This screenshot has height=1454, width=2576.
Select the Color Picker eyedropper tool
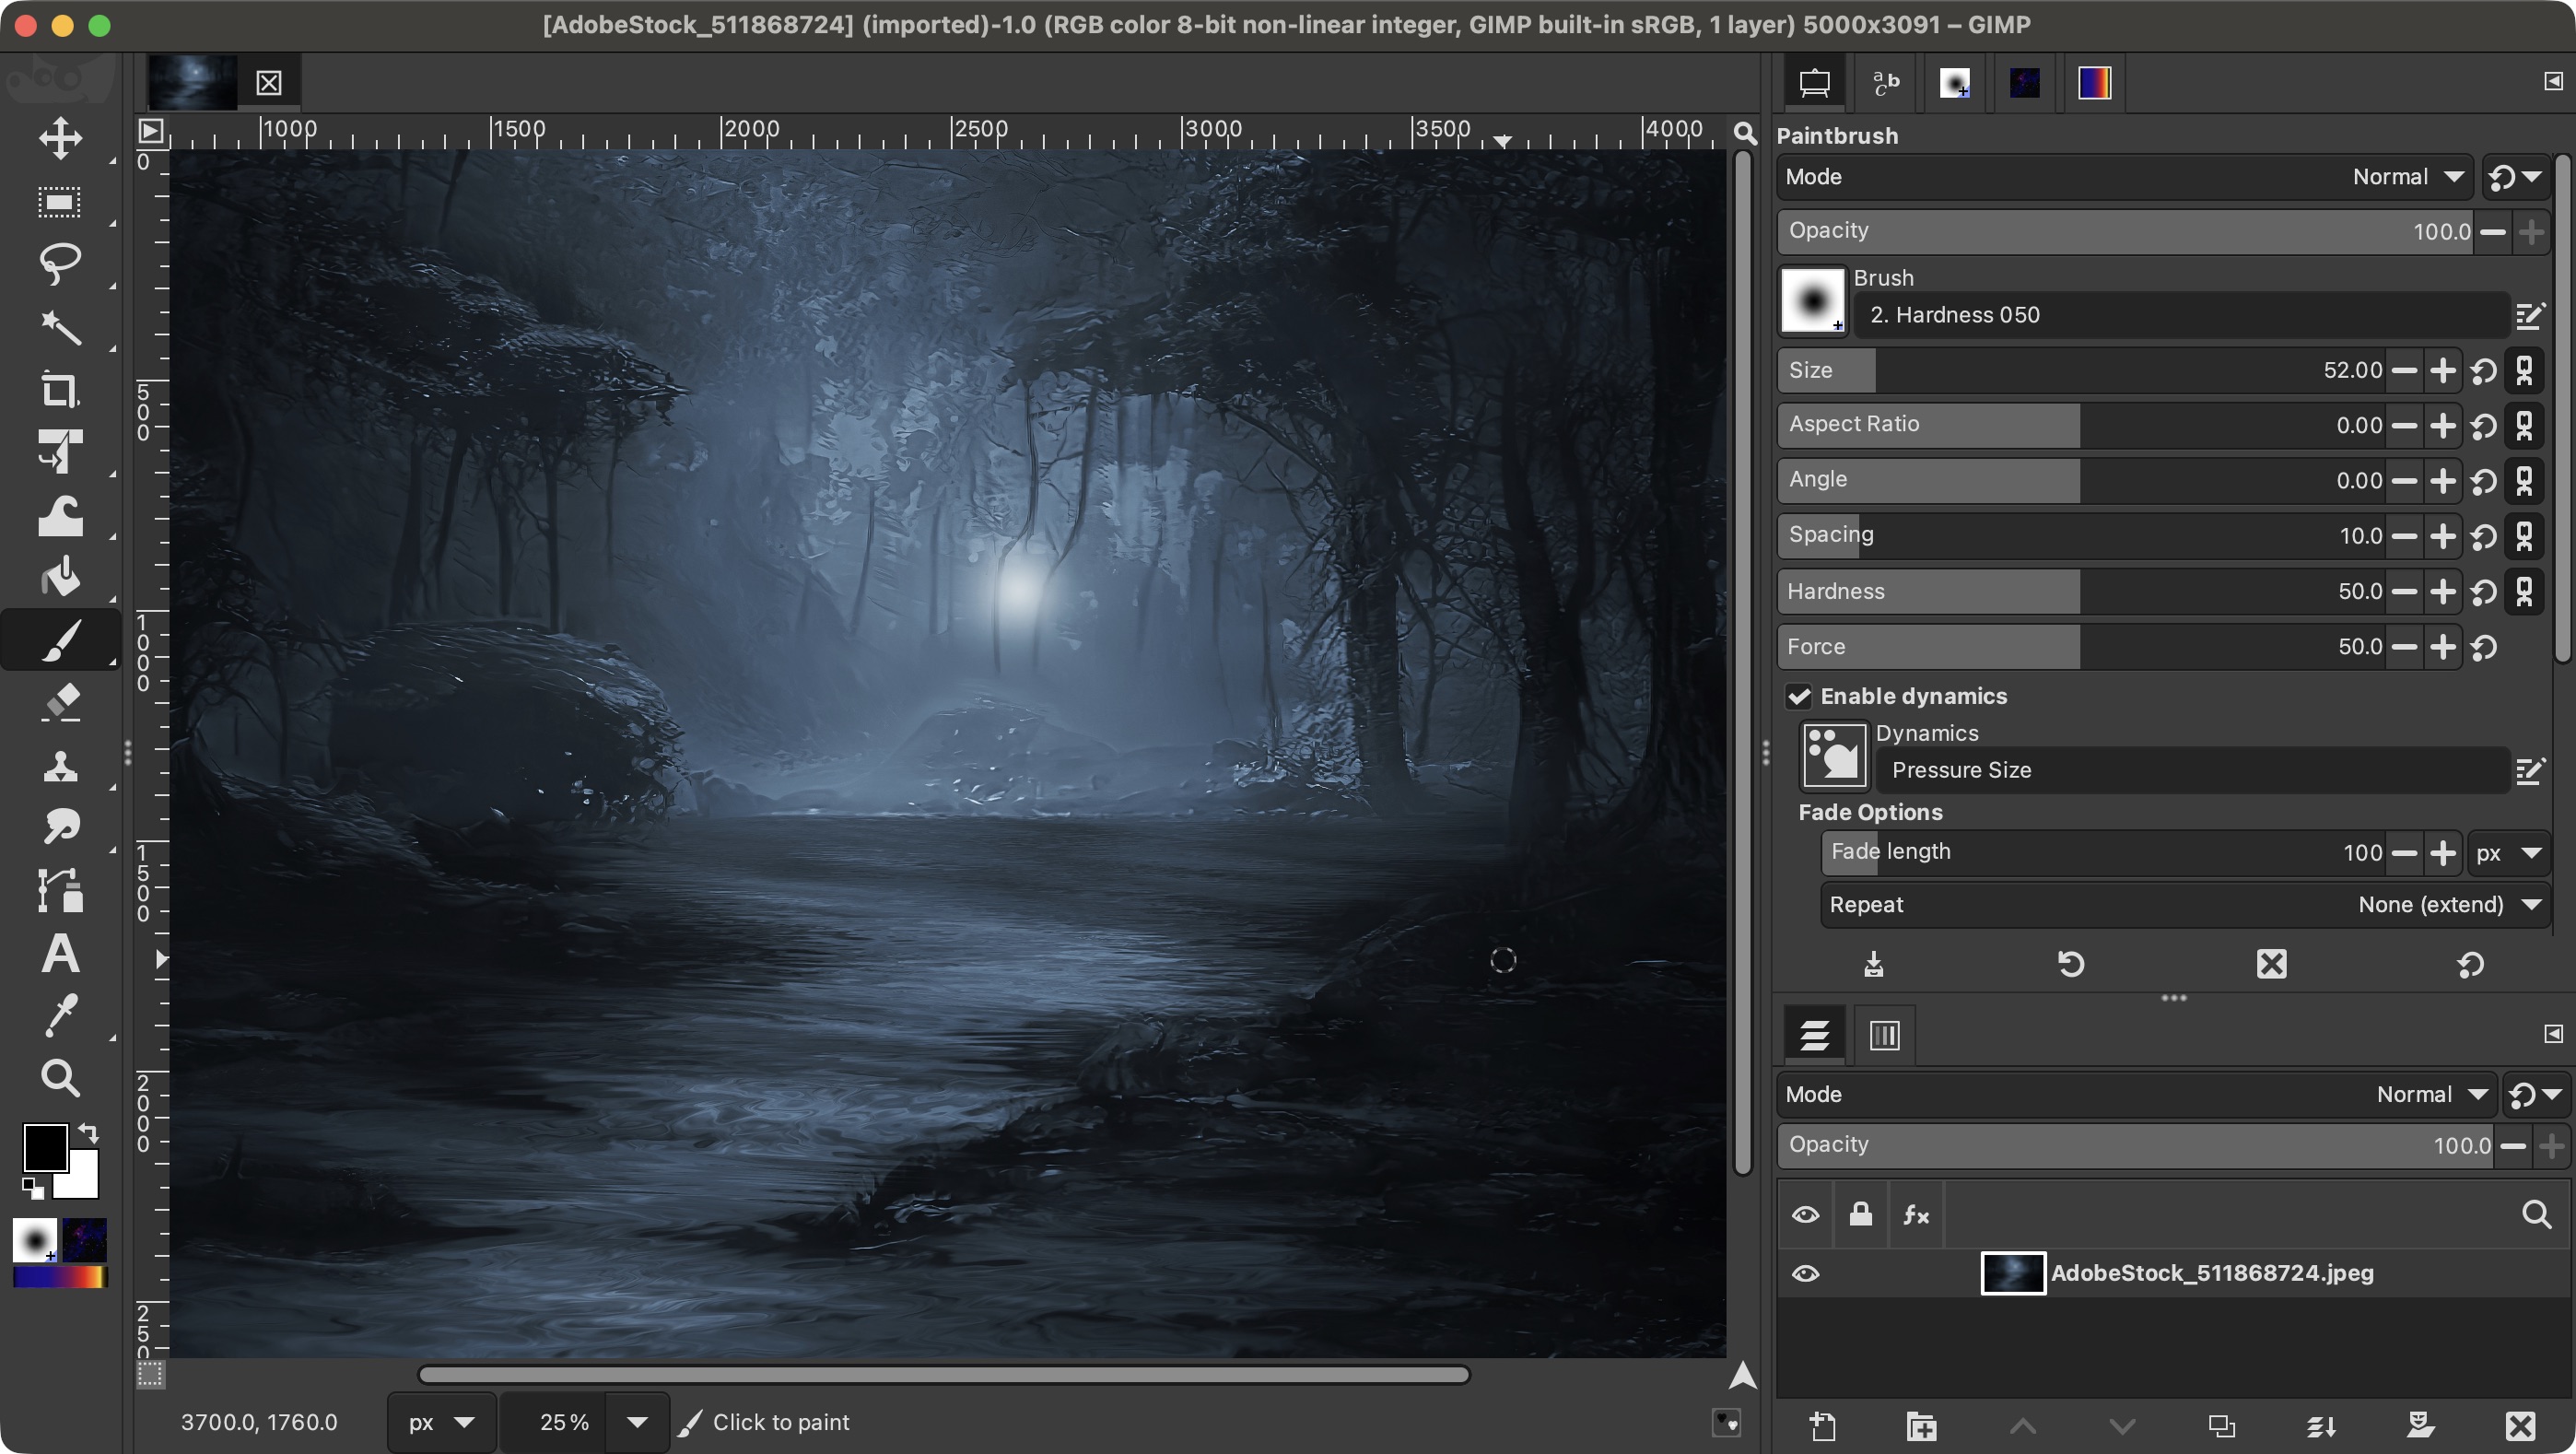60,1015
